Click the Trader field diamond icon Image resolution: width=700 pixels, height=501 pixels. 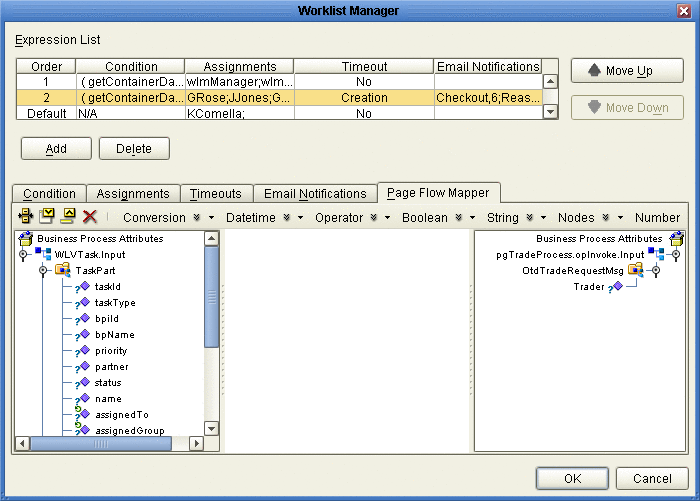click(x=616, y=287)
